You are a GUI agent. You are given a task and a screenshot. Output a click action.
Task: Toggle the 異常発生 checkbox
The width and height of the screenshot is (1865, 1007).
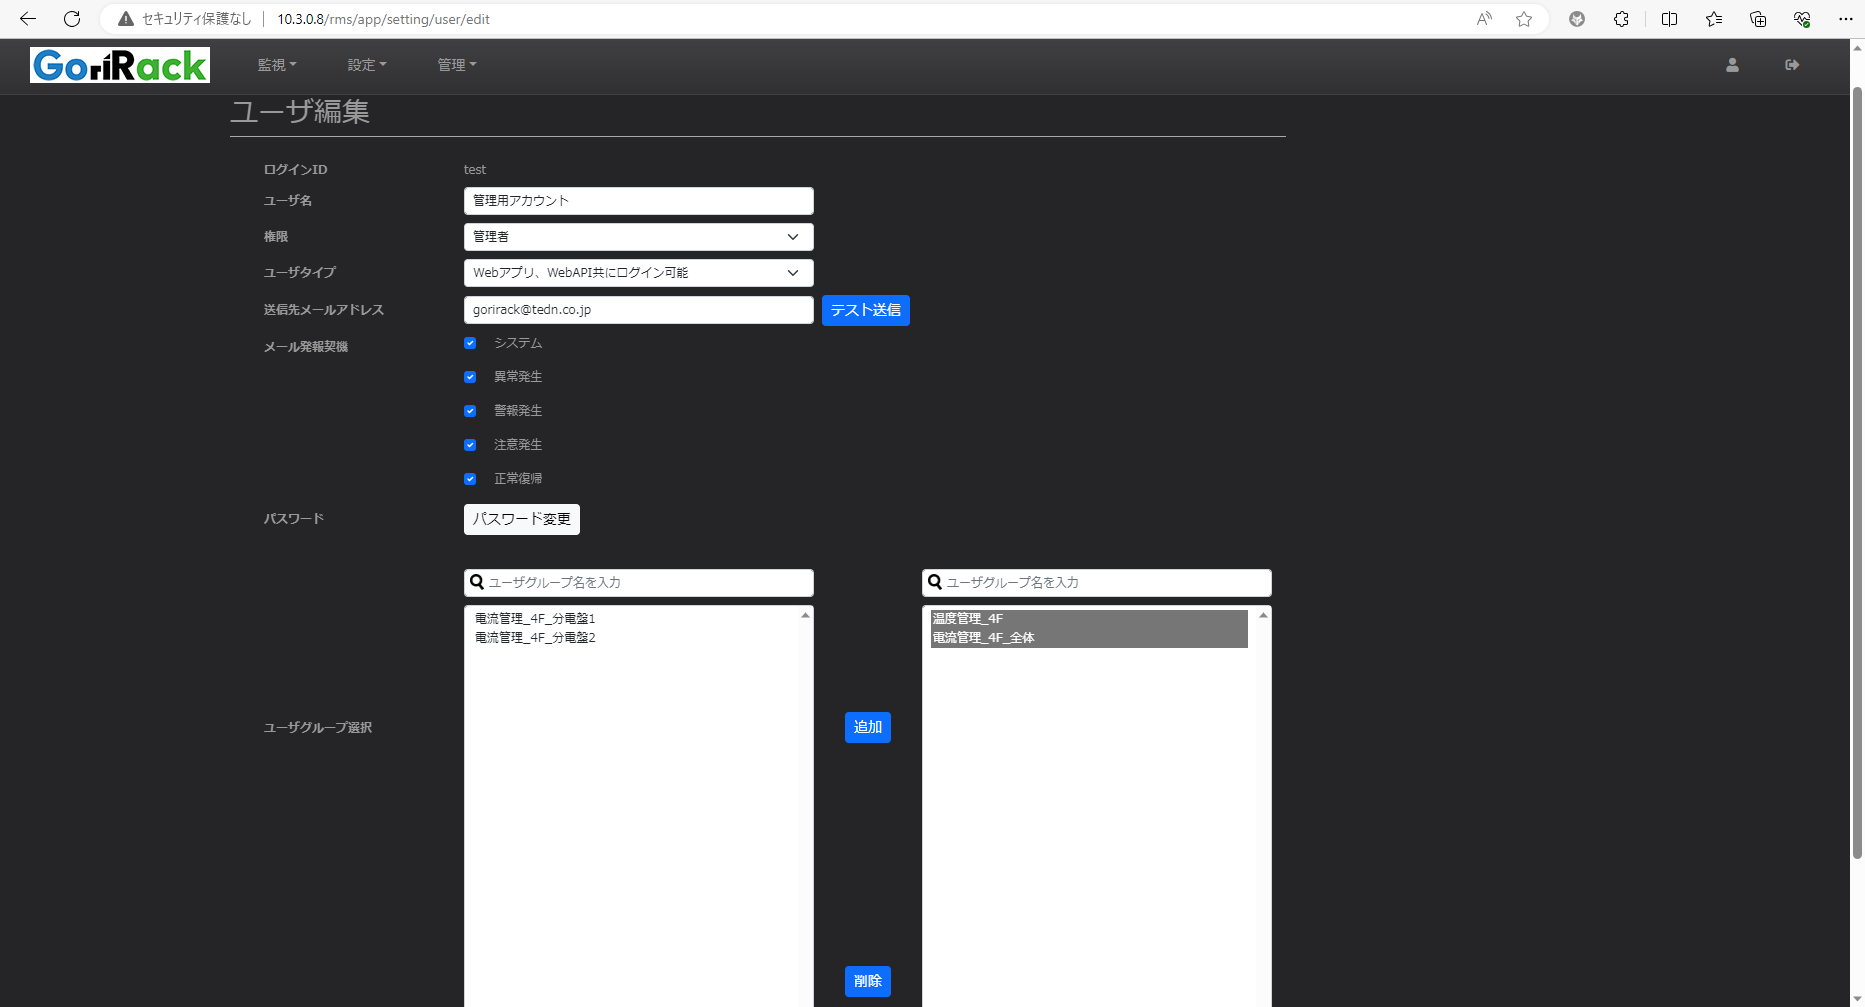[x=470, y=377]
